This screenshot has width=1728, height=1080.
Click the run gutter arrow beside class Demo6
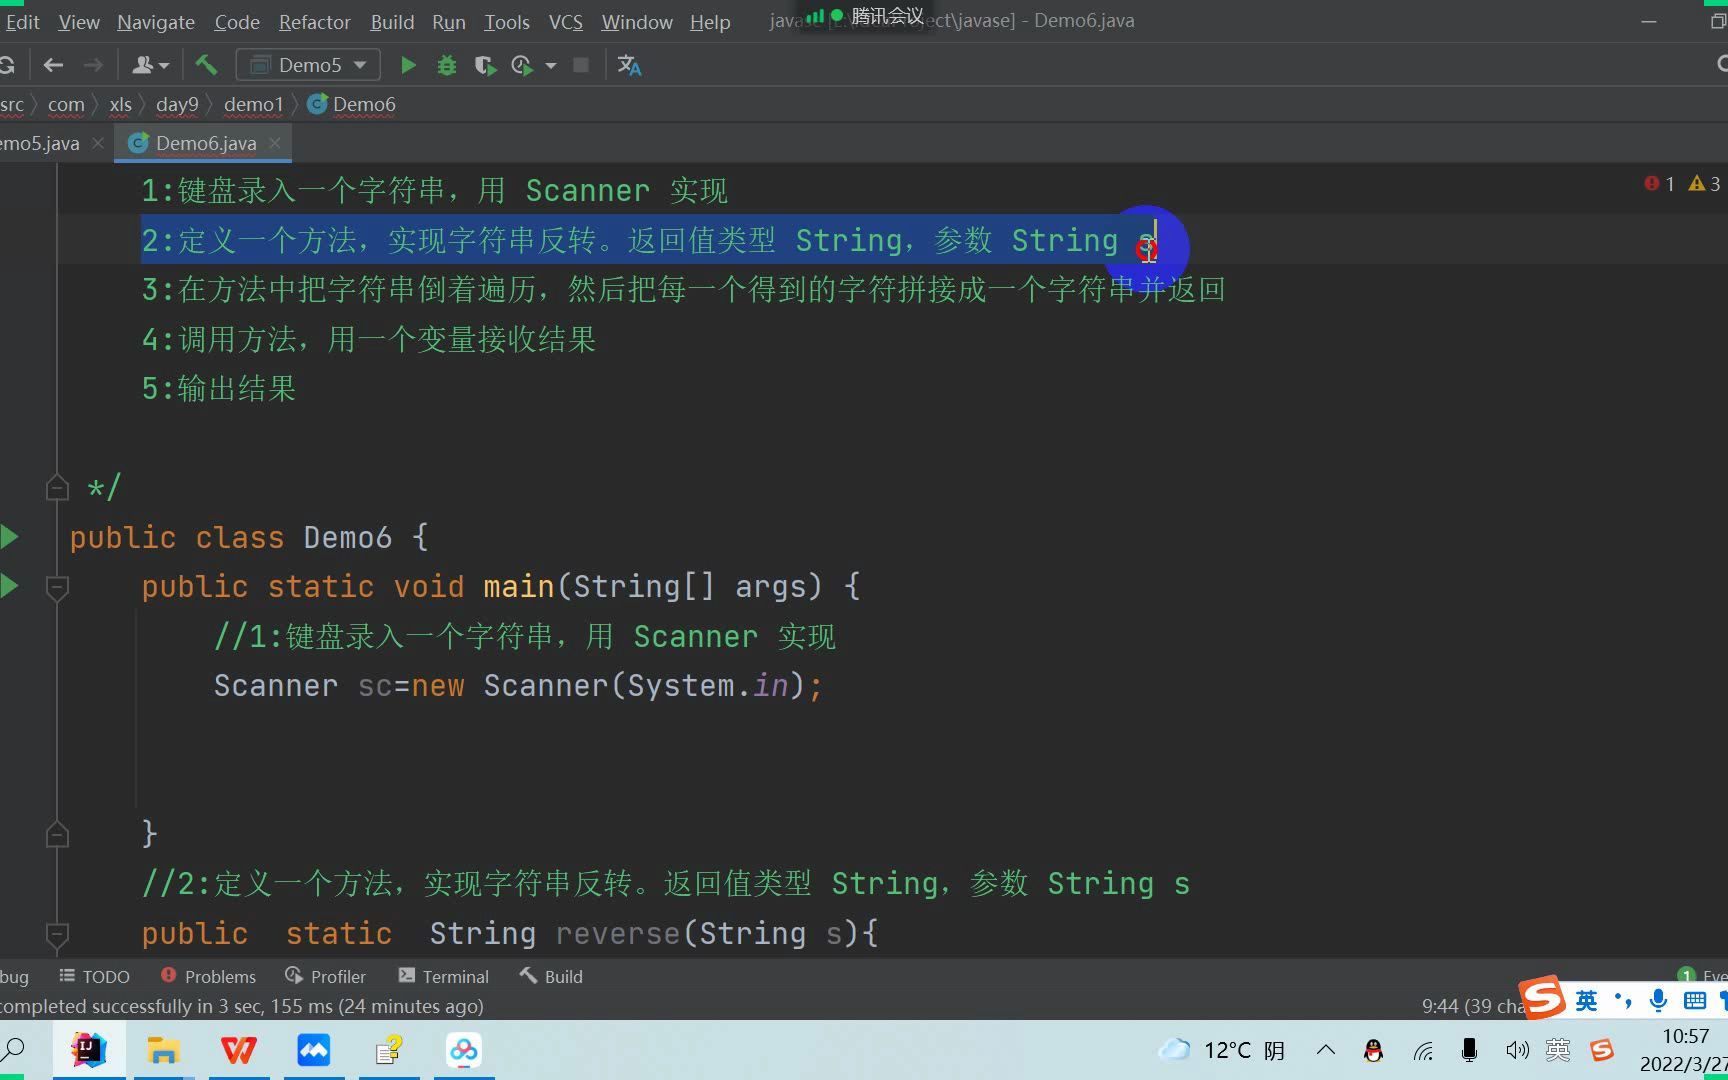tap(10, 537)
